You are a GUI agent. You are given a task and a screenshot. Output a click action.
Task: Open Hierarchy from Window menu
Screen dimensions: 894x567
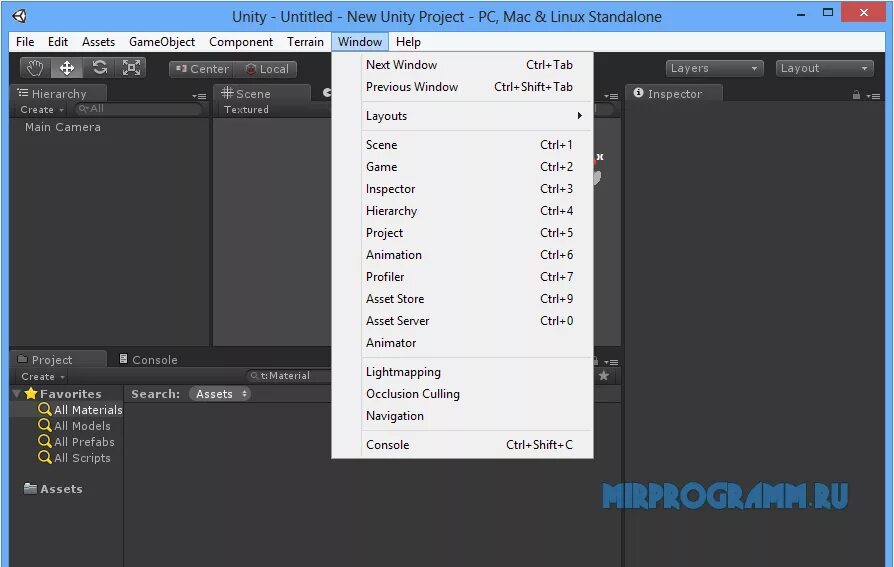click(x=462, y=210)
